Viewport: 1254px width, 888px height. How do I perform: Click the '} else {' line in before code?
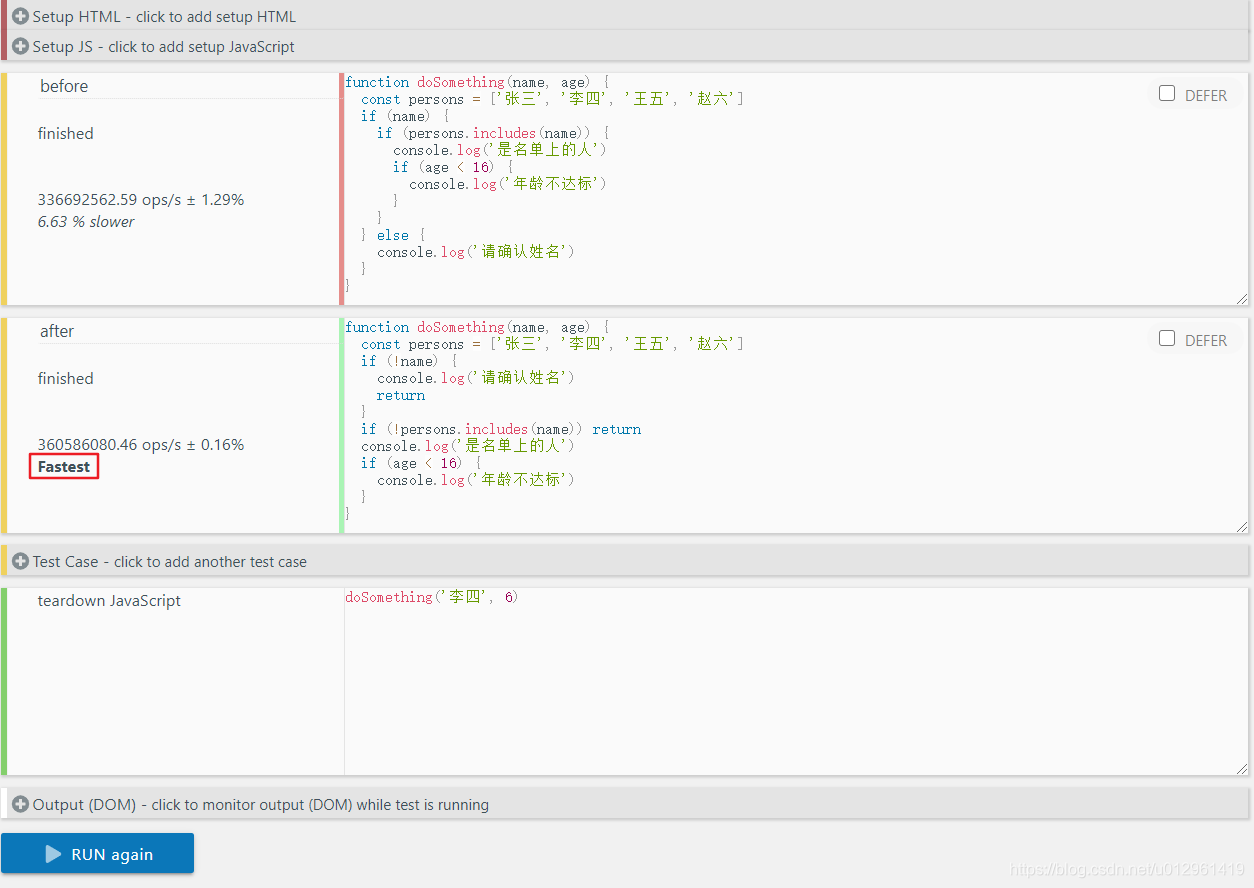click(393, 235)
